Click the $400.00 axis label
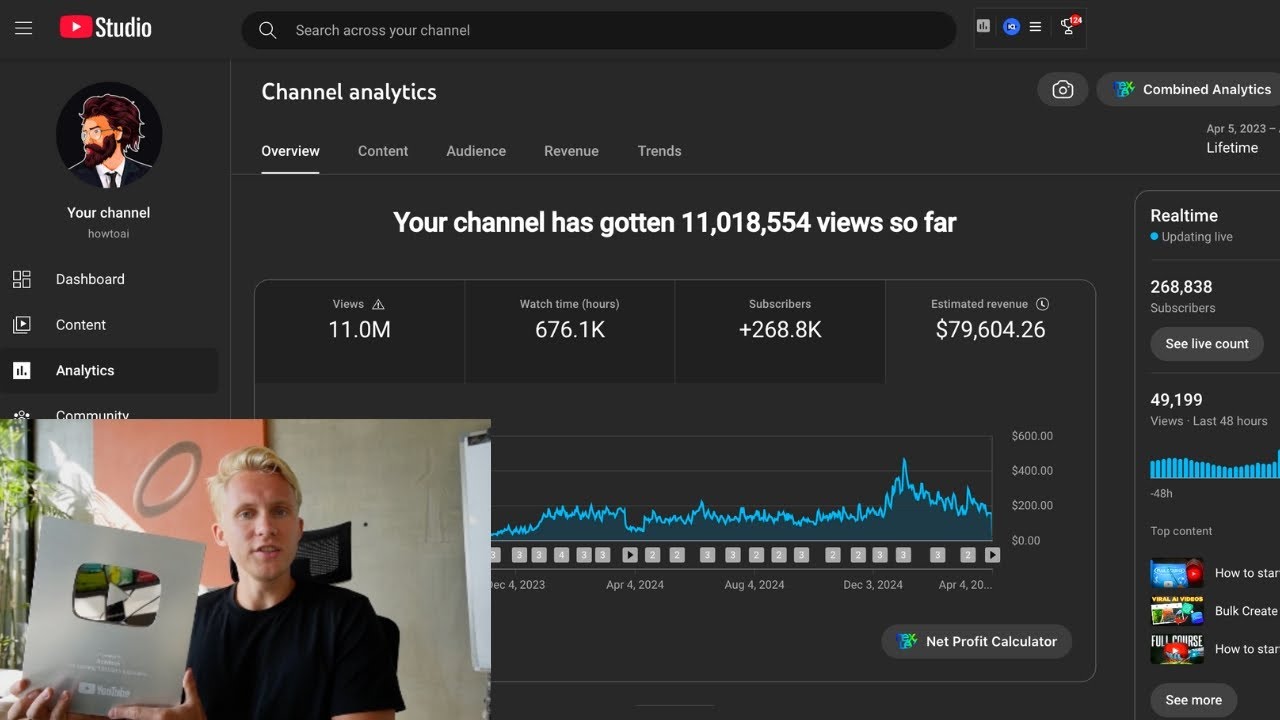Image resolution: width=1280 pixels, height=720 pixels. tap(1032, 470)
